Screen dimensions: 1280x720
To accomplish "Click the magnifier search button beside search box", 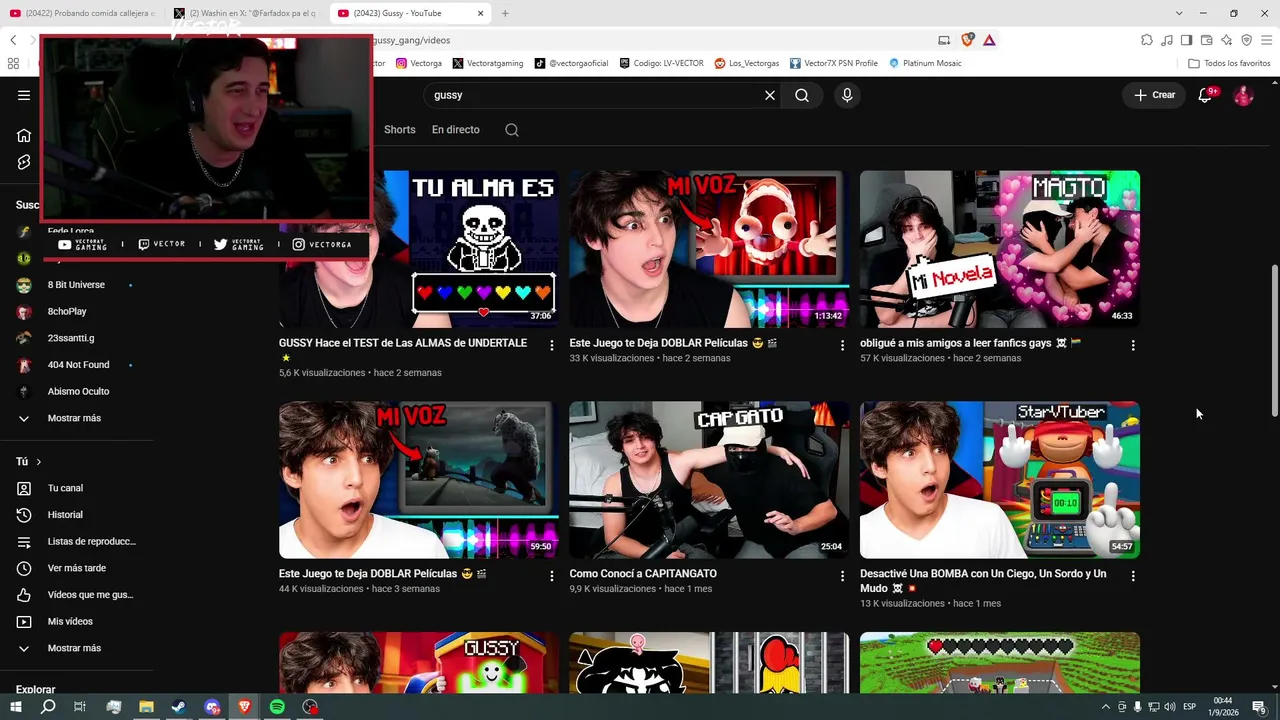I will click(802, 95).
